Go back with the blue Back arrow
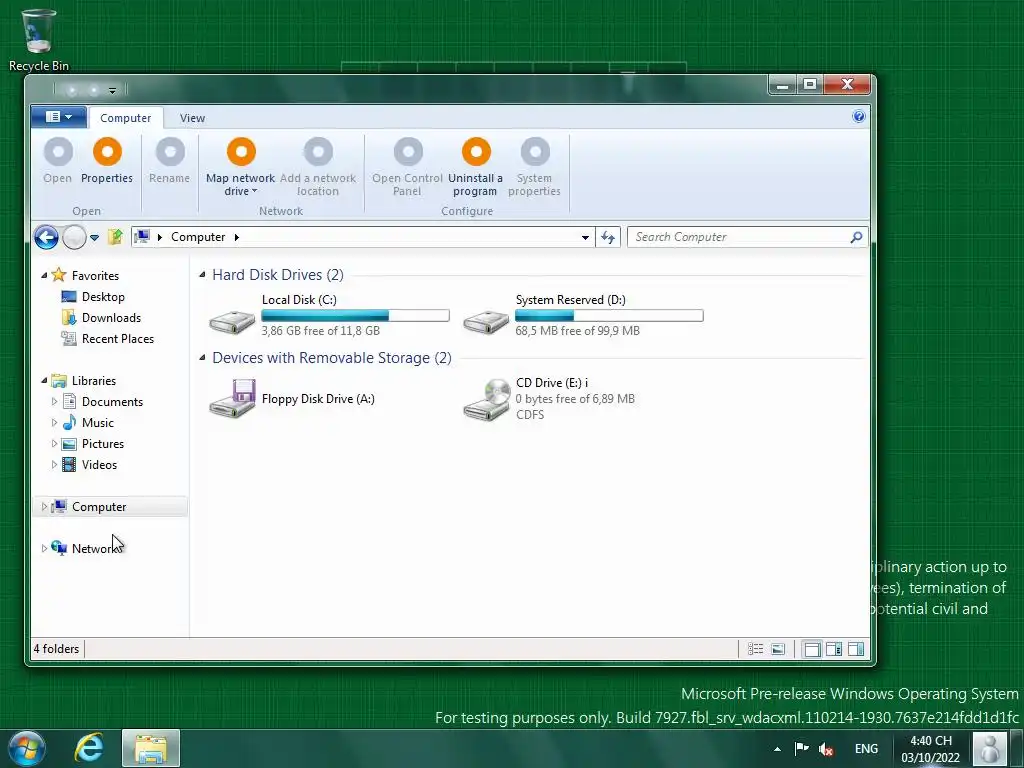Viewport: 1024px width, 768px height. [x=46, y=237]
